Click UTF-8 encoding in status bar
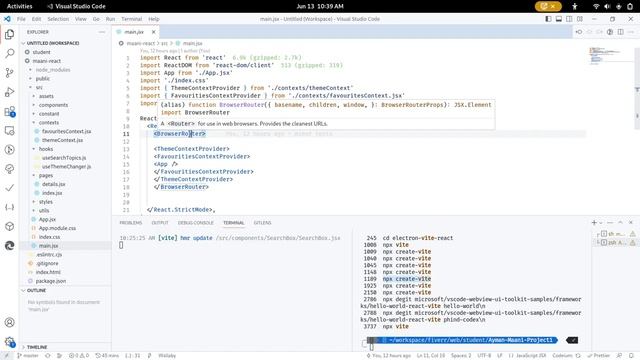The height and width of the screenshot is (360, 640). [484, 356]
